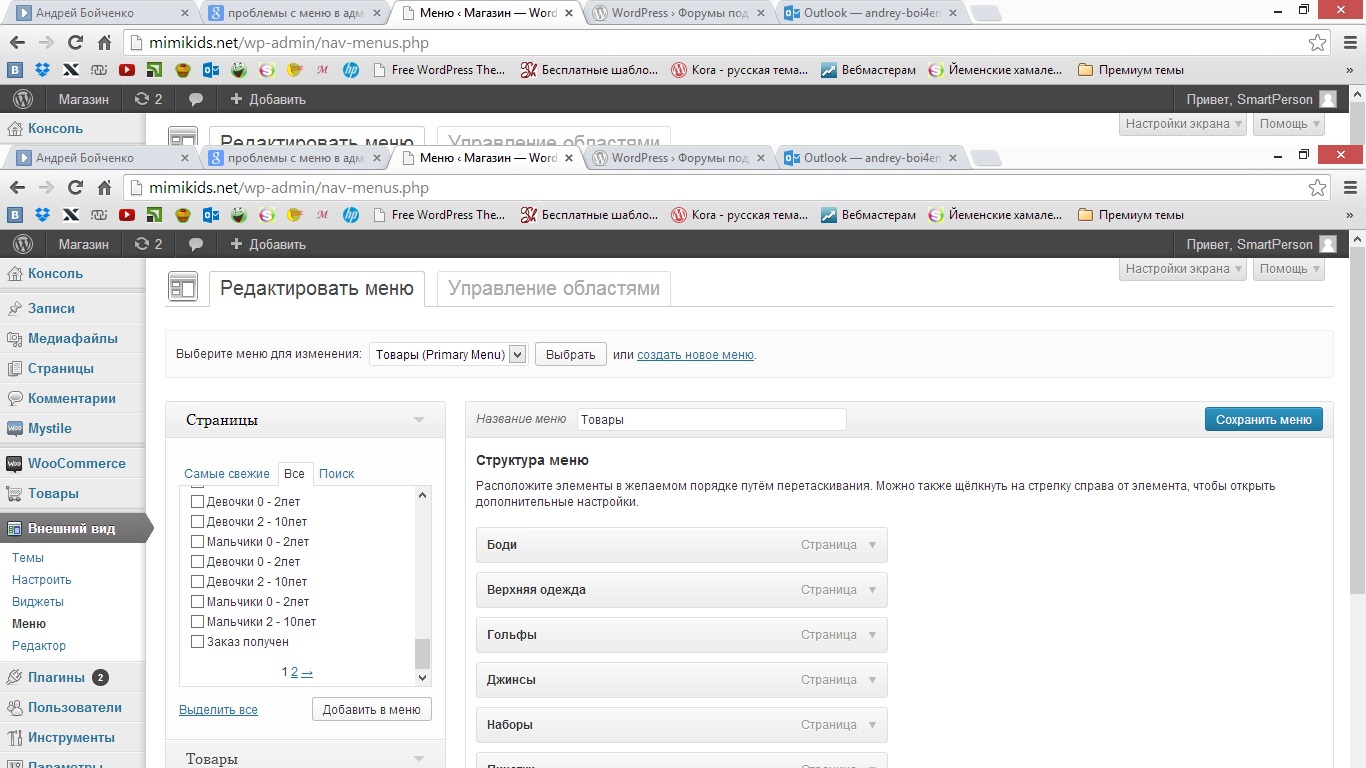Click the Название меню text field

click(x=711, y=420)
